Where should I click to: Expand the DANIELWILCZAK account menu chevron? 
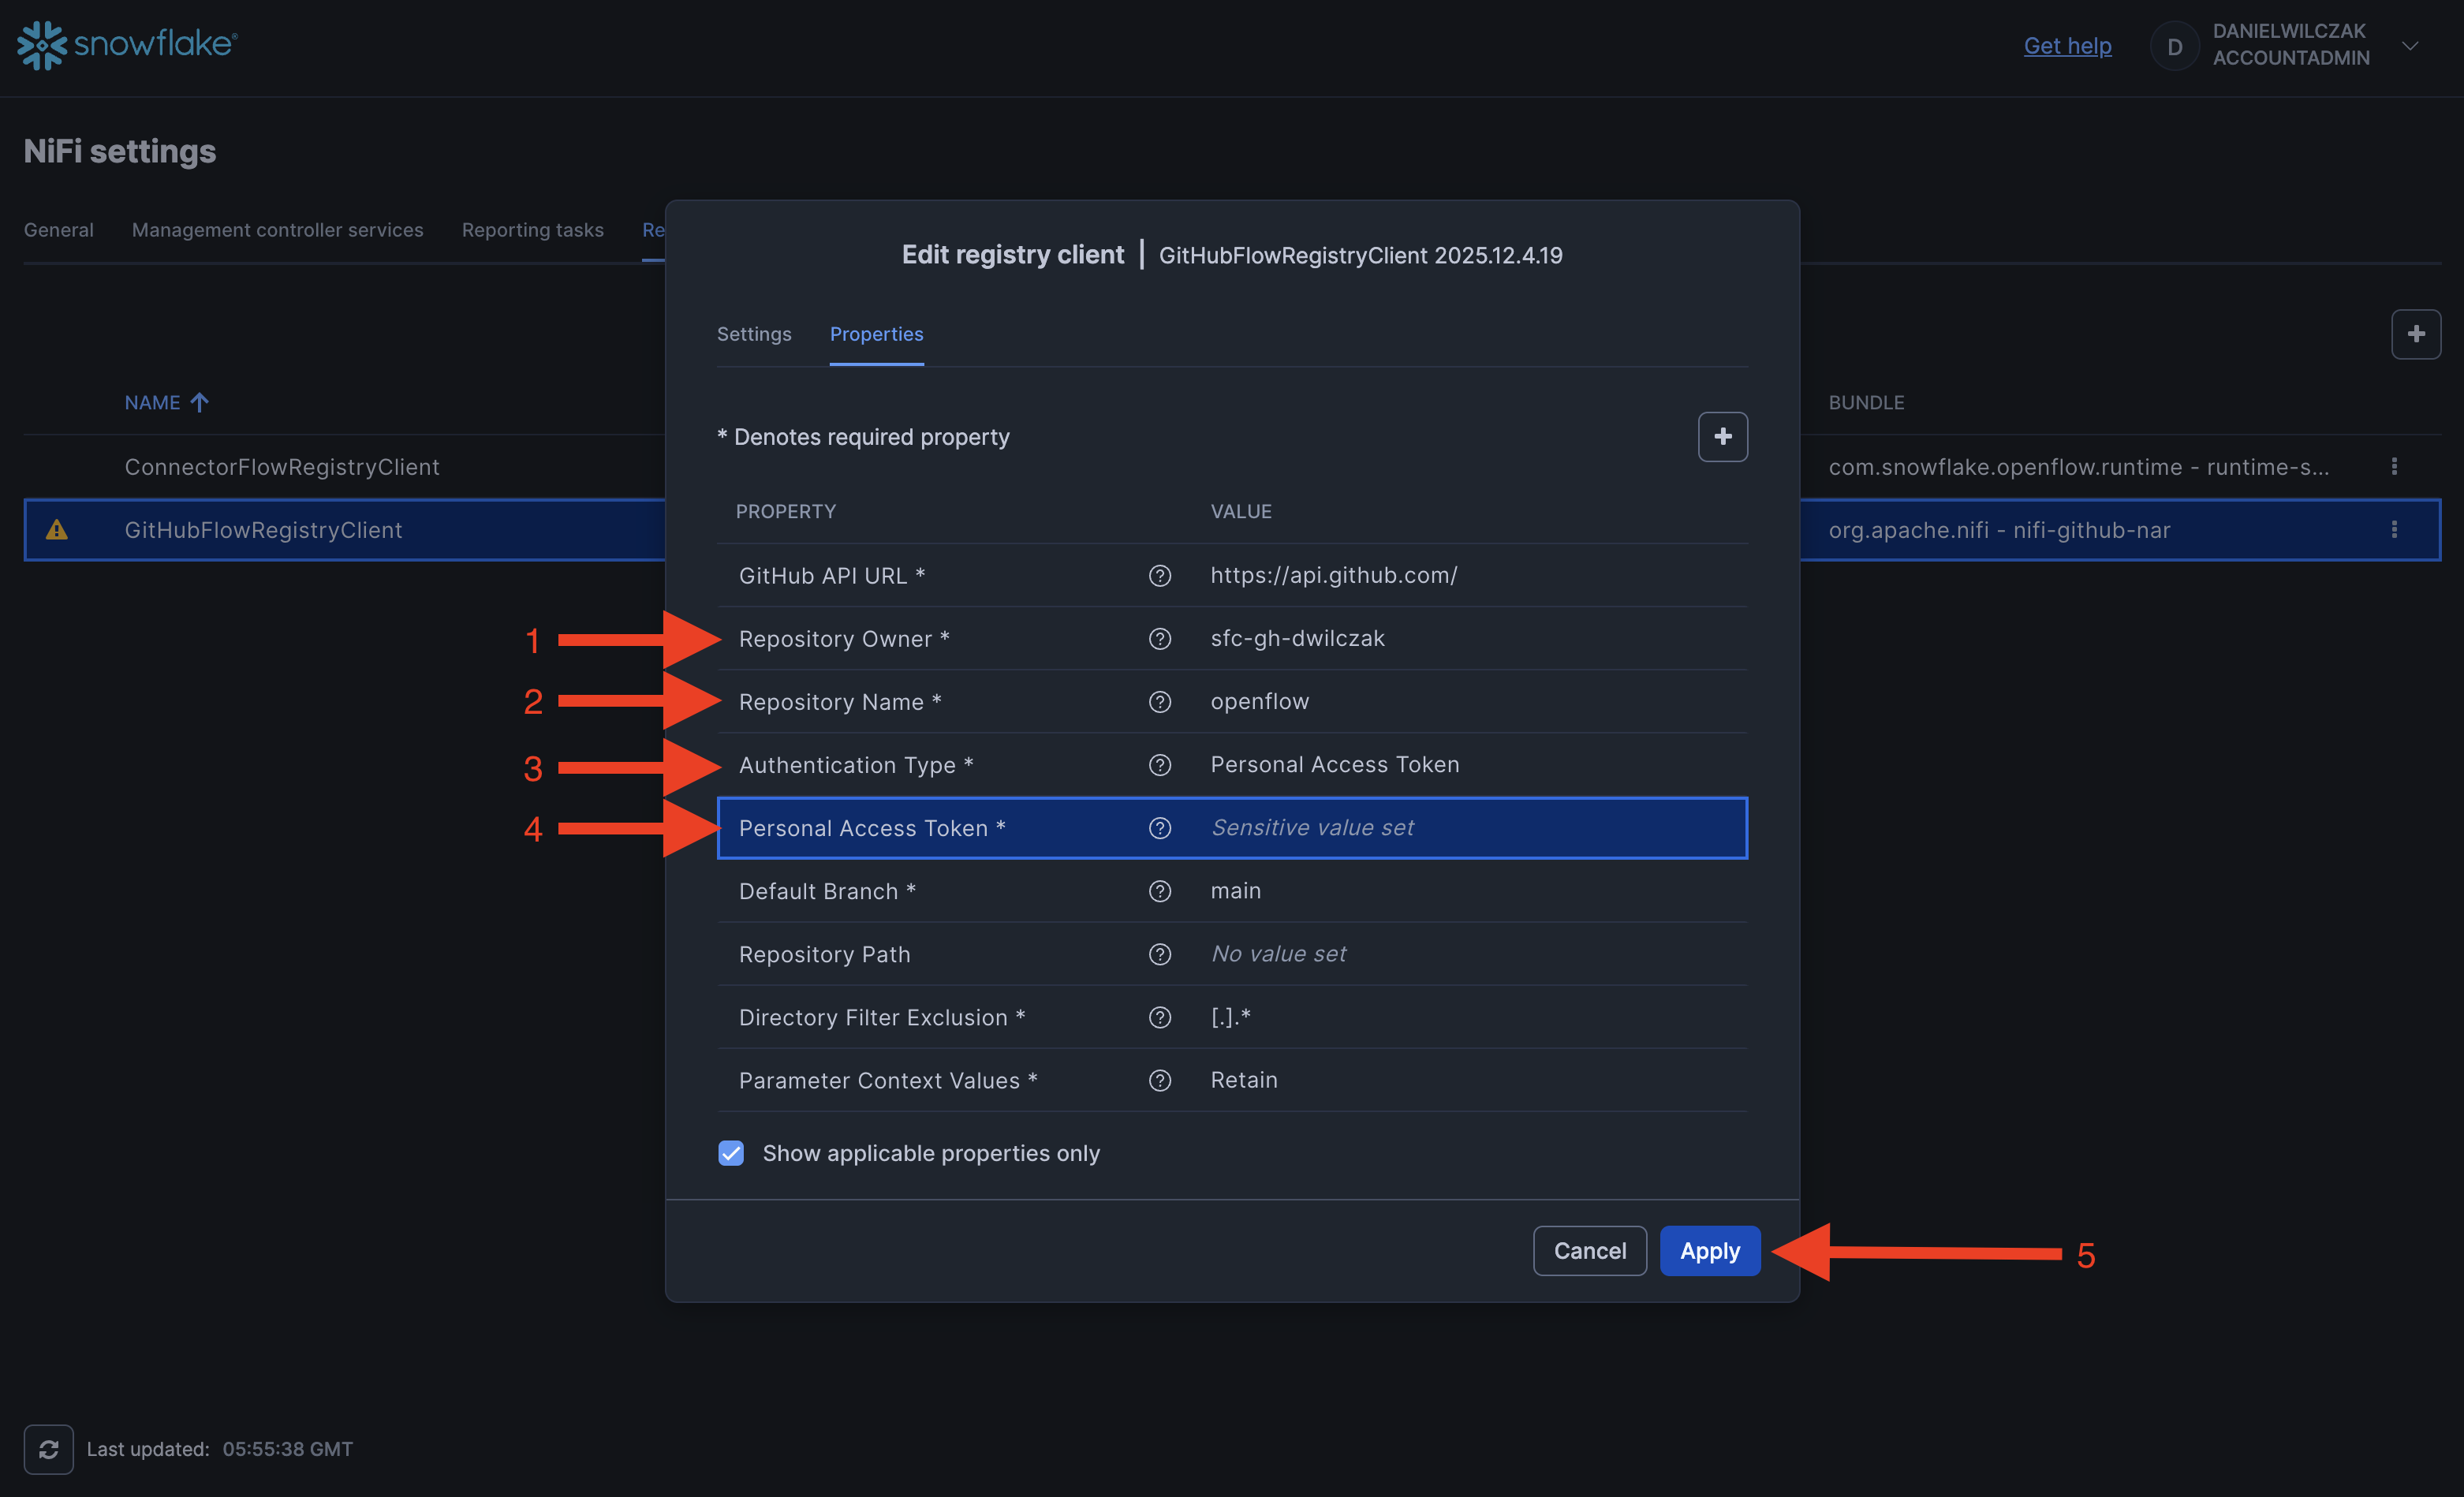pyautogui.click(x=2410, y=46)
